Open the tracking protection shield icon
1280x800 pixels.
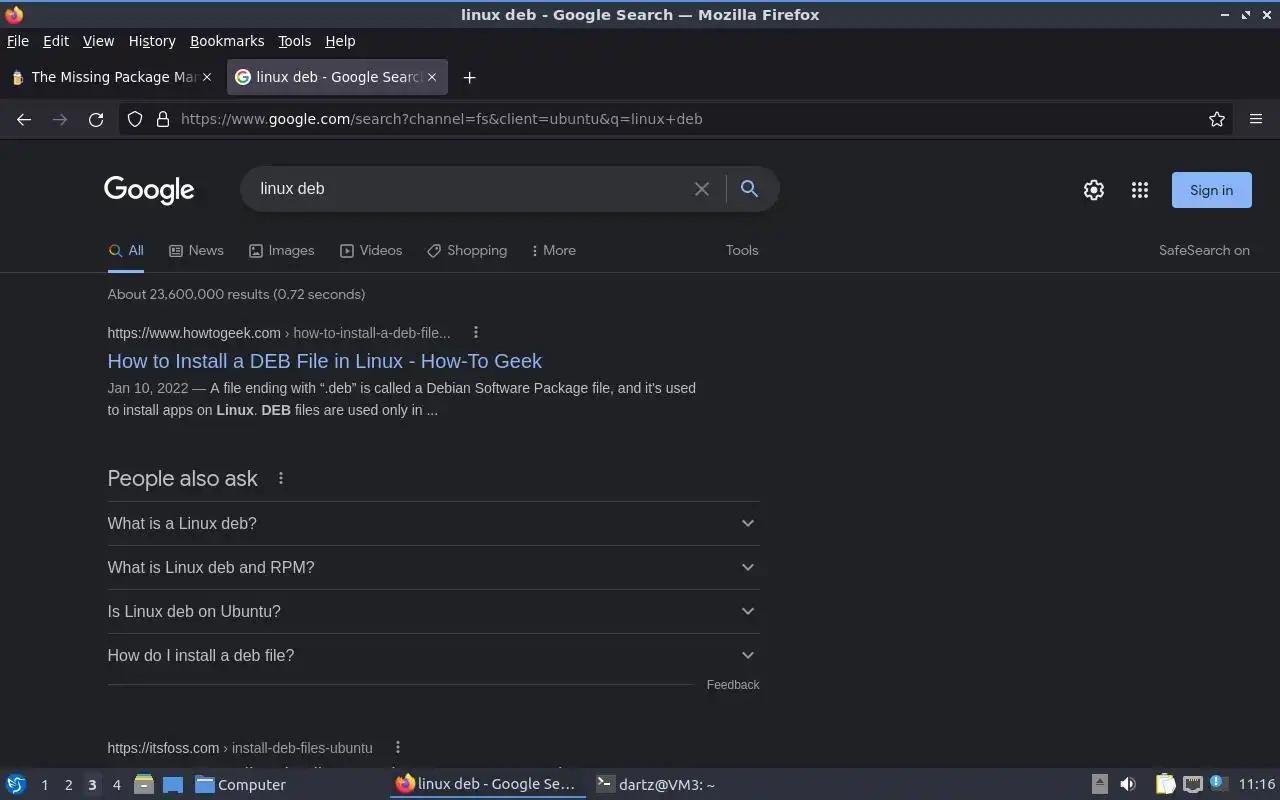(x=135, y=119)
